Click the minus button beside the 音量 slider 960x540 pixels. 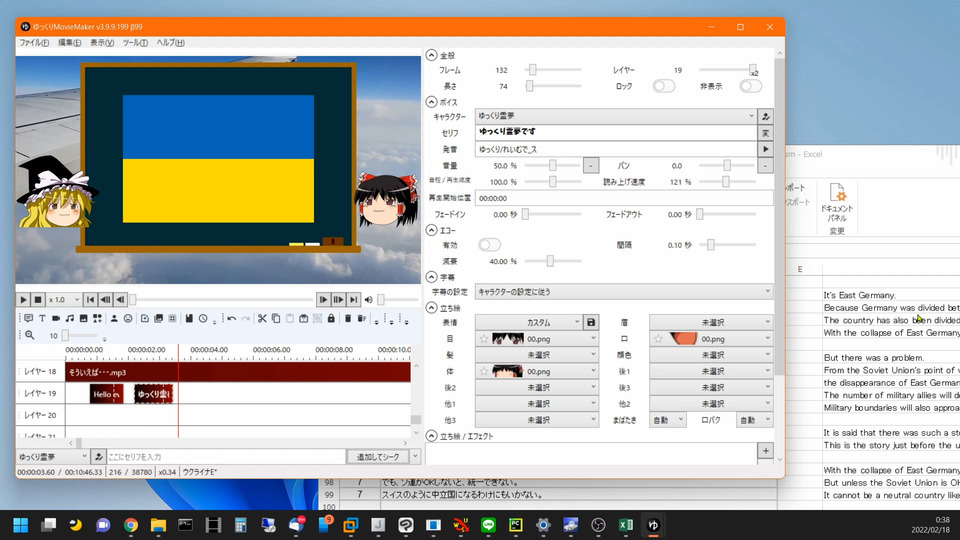[591, 165]
